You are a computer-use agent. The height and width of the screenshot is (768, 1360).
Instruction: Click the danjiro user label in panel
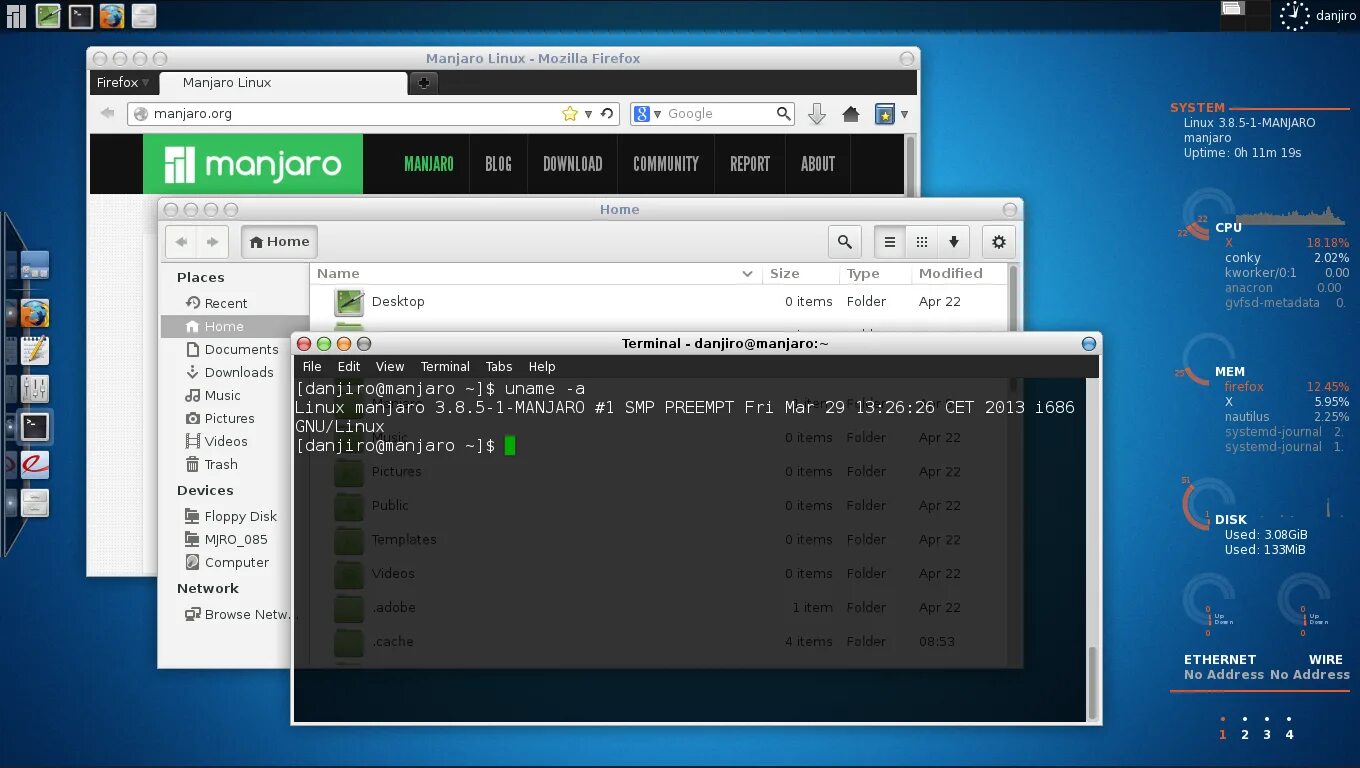coord(1336,15)
